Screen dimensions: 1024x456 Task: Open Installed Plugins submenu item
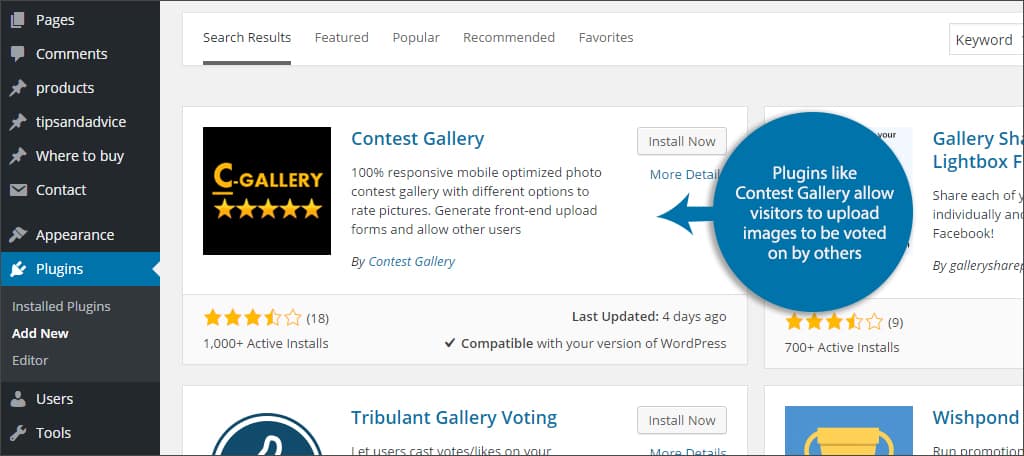pyautogui.click(x=61, y=306)
